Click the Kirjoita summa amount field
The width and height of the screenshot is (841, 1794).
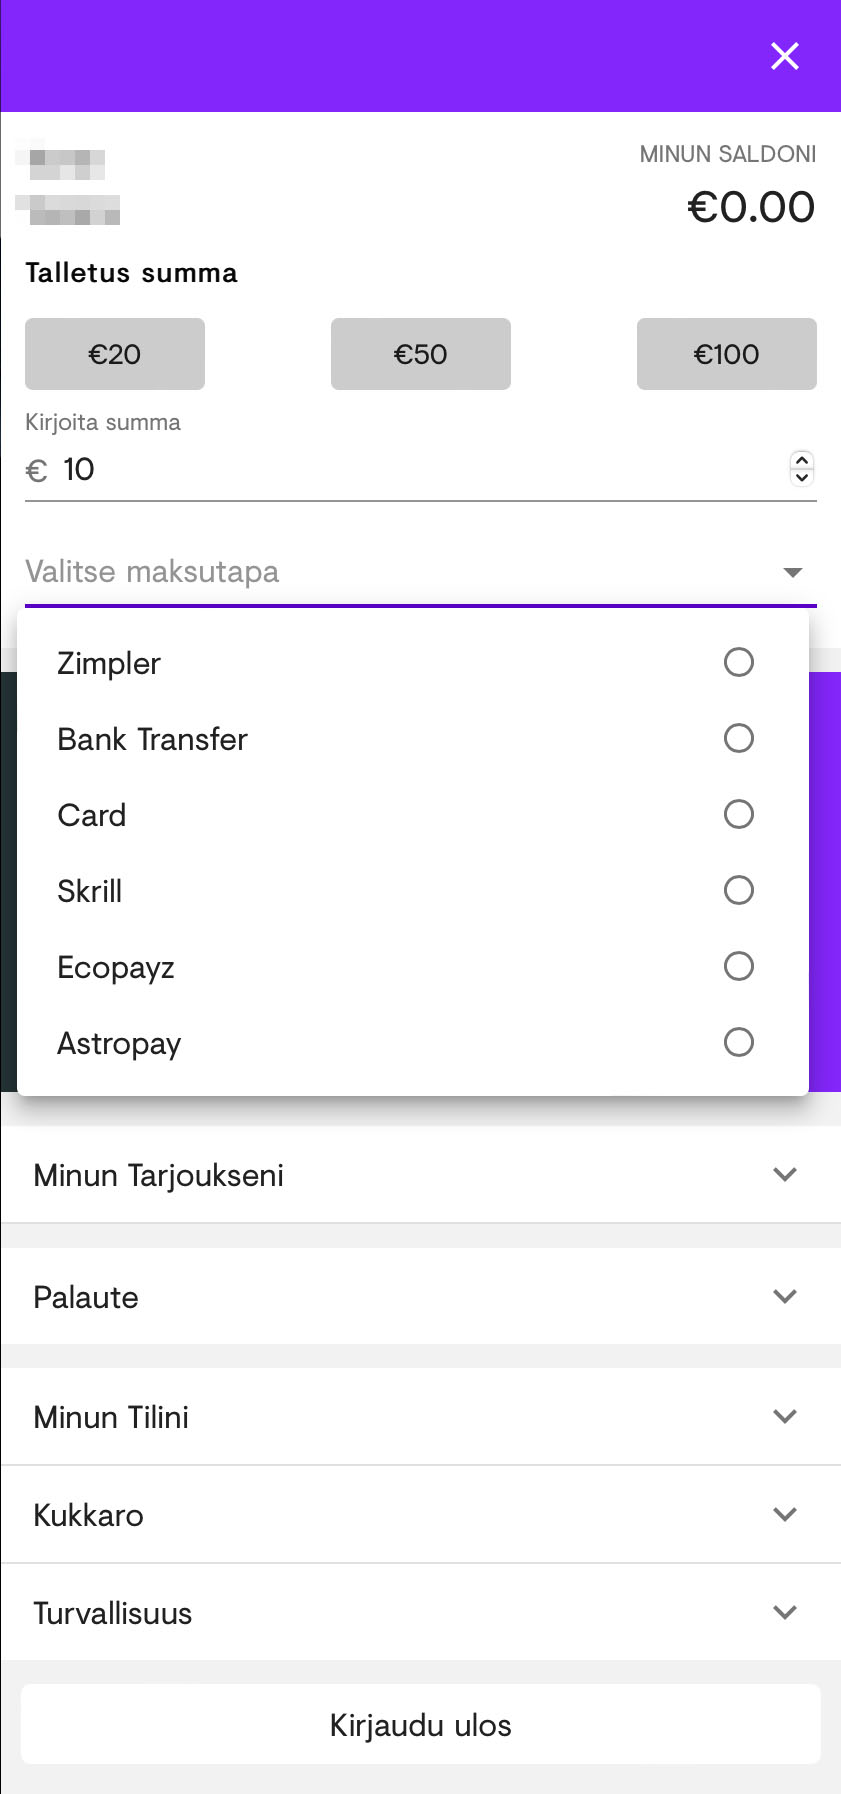click(x=400, y=469)
